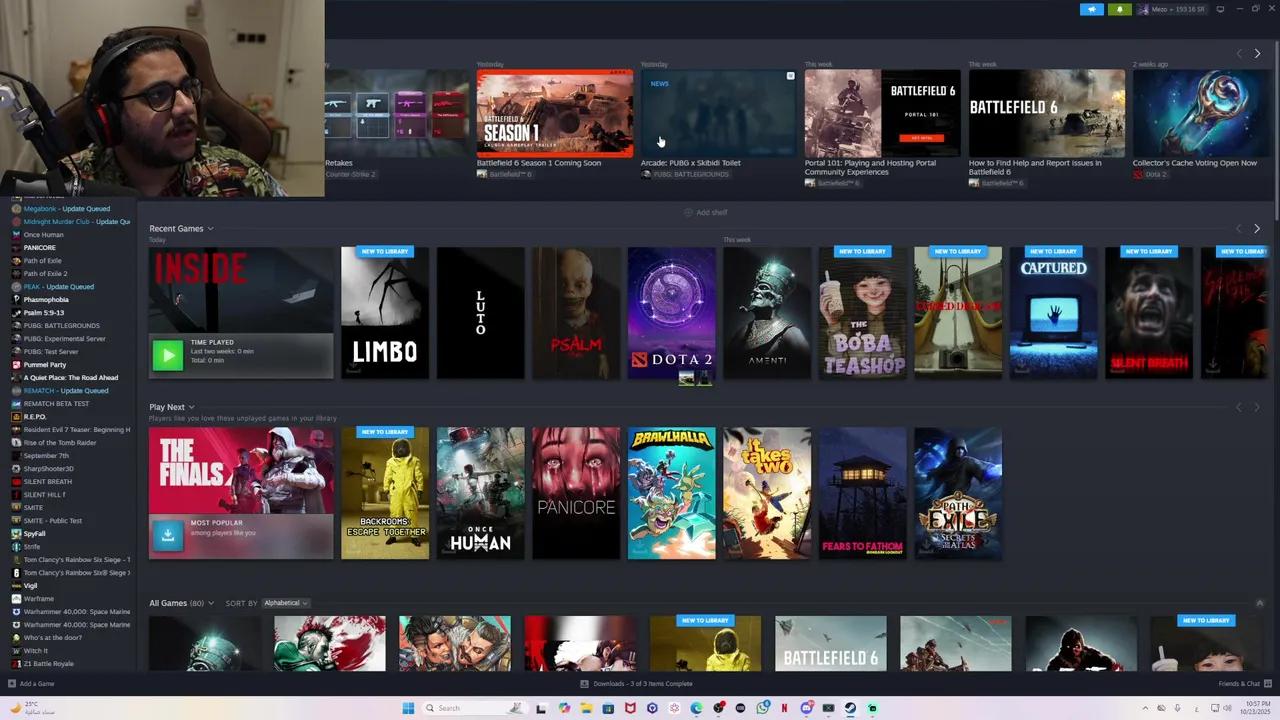Open weather widget on taskbar
Screen dimensions: 1280x720
click(x=32, y=708)
